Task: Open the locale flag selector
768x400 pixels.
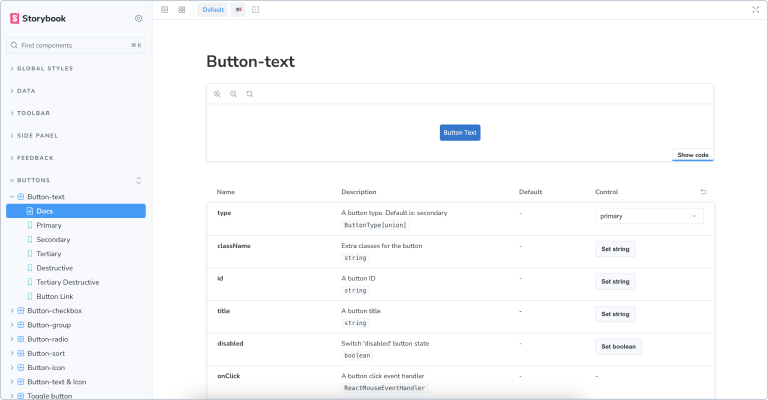Action: [239, 10]
